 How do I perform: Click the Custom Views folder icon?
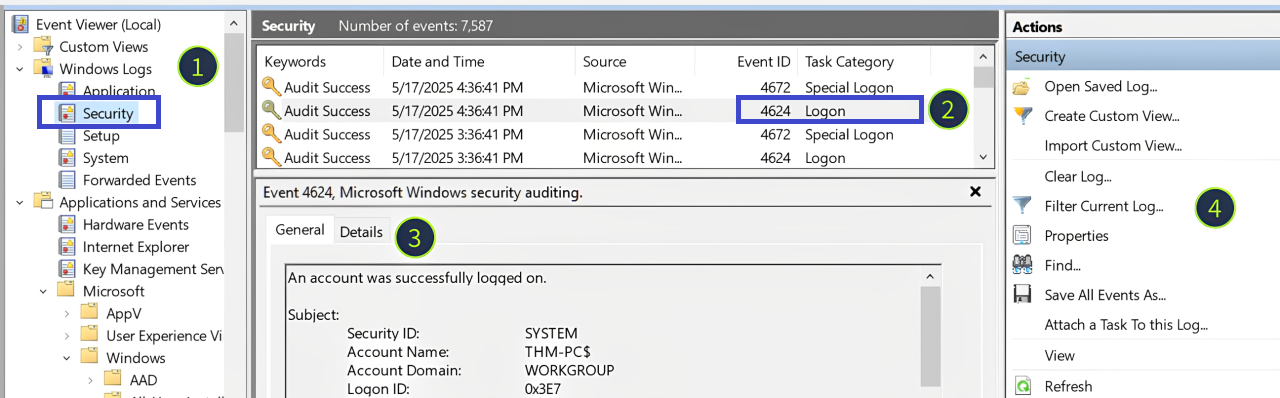[x=43, y=47]
